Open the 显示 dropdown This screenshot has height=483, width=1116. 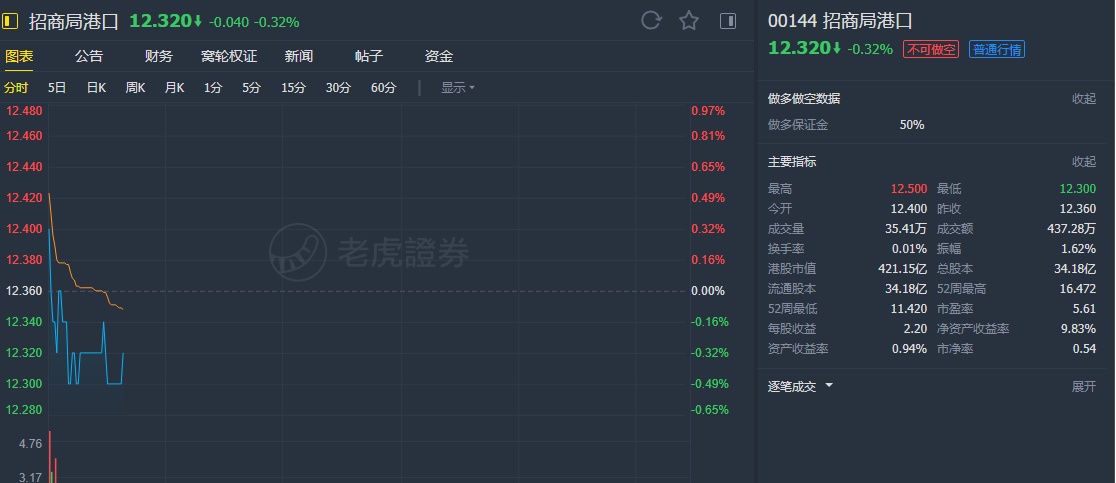458,88
